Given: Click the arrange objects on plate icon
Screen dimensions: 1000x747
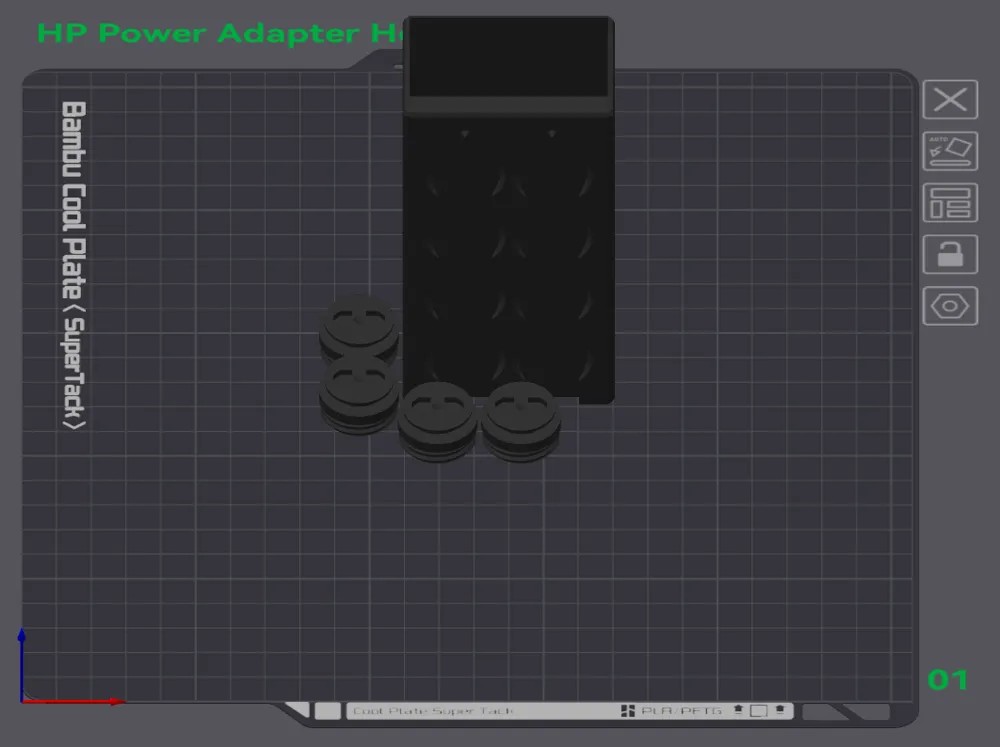Looking at the screenshot, I should (950, 203).
